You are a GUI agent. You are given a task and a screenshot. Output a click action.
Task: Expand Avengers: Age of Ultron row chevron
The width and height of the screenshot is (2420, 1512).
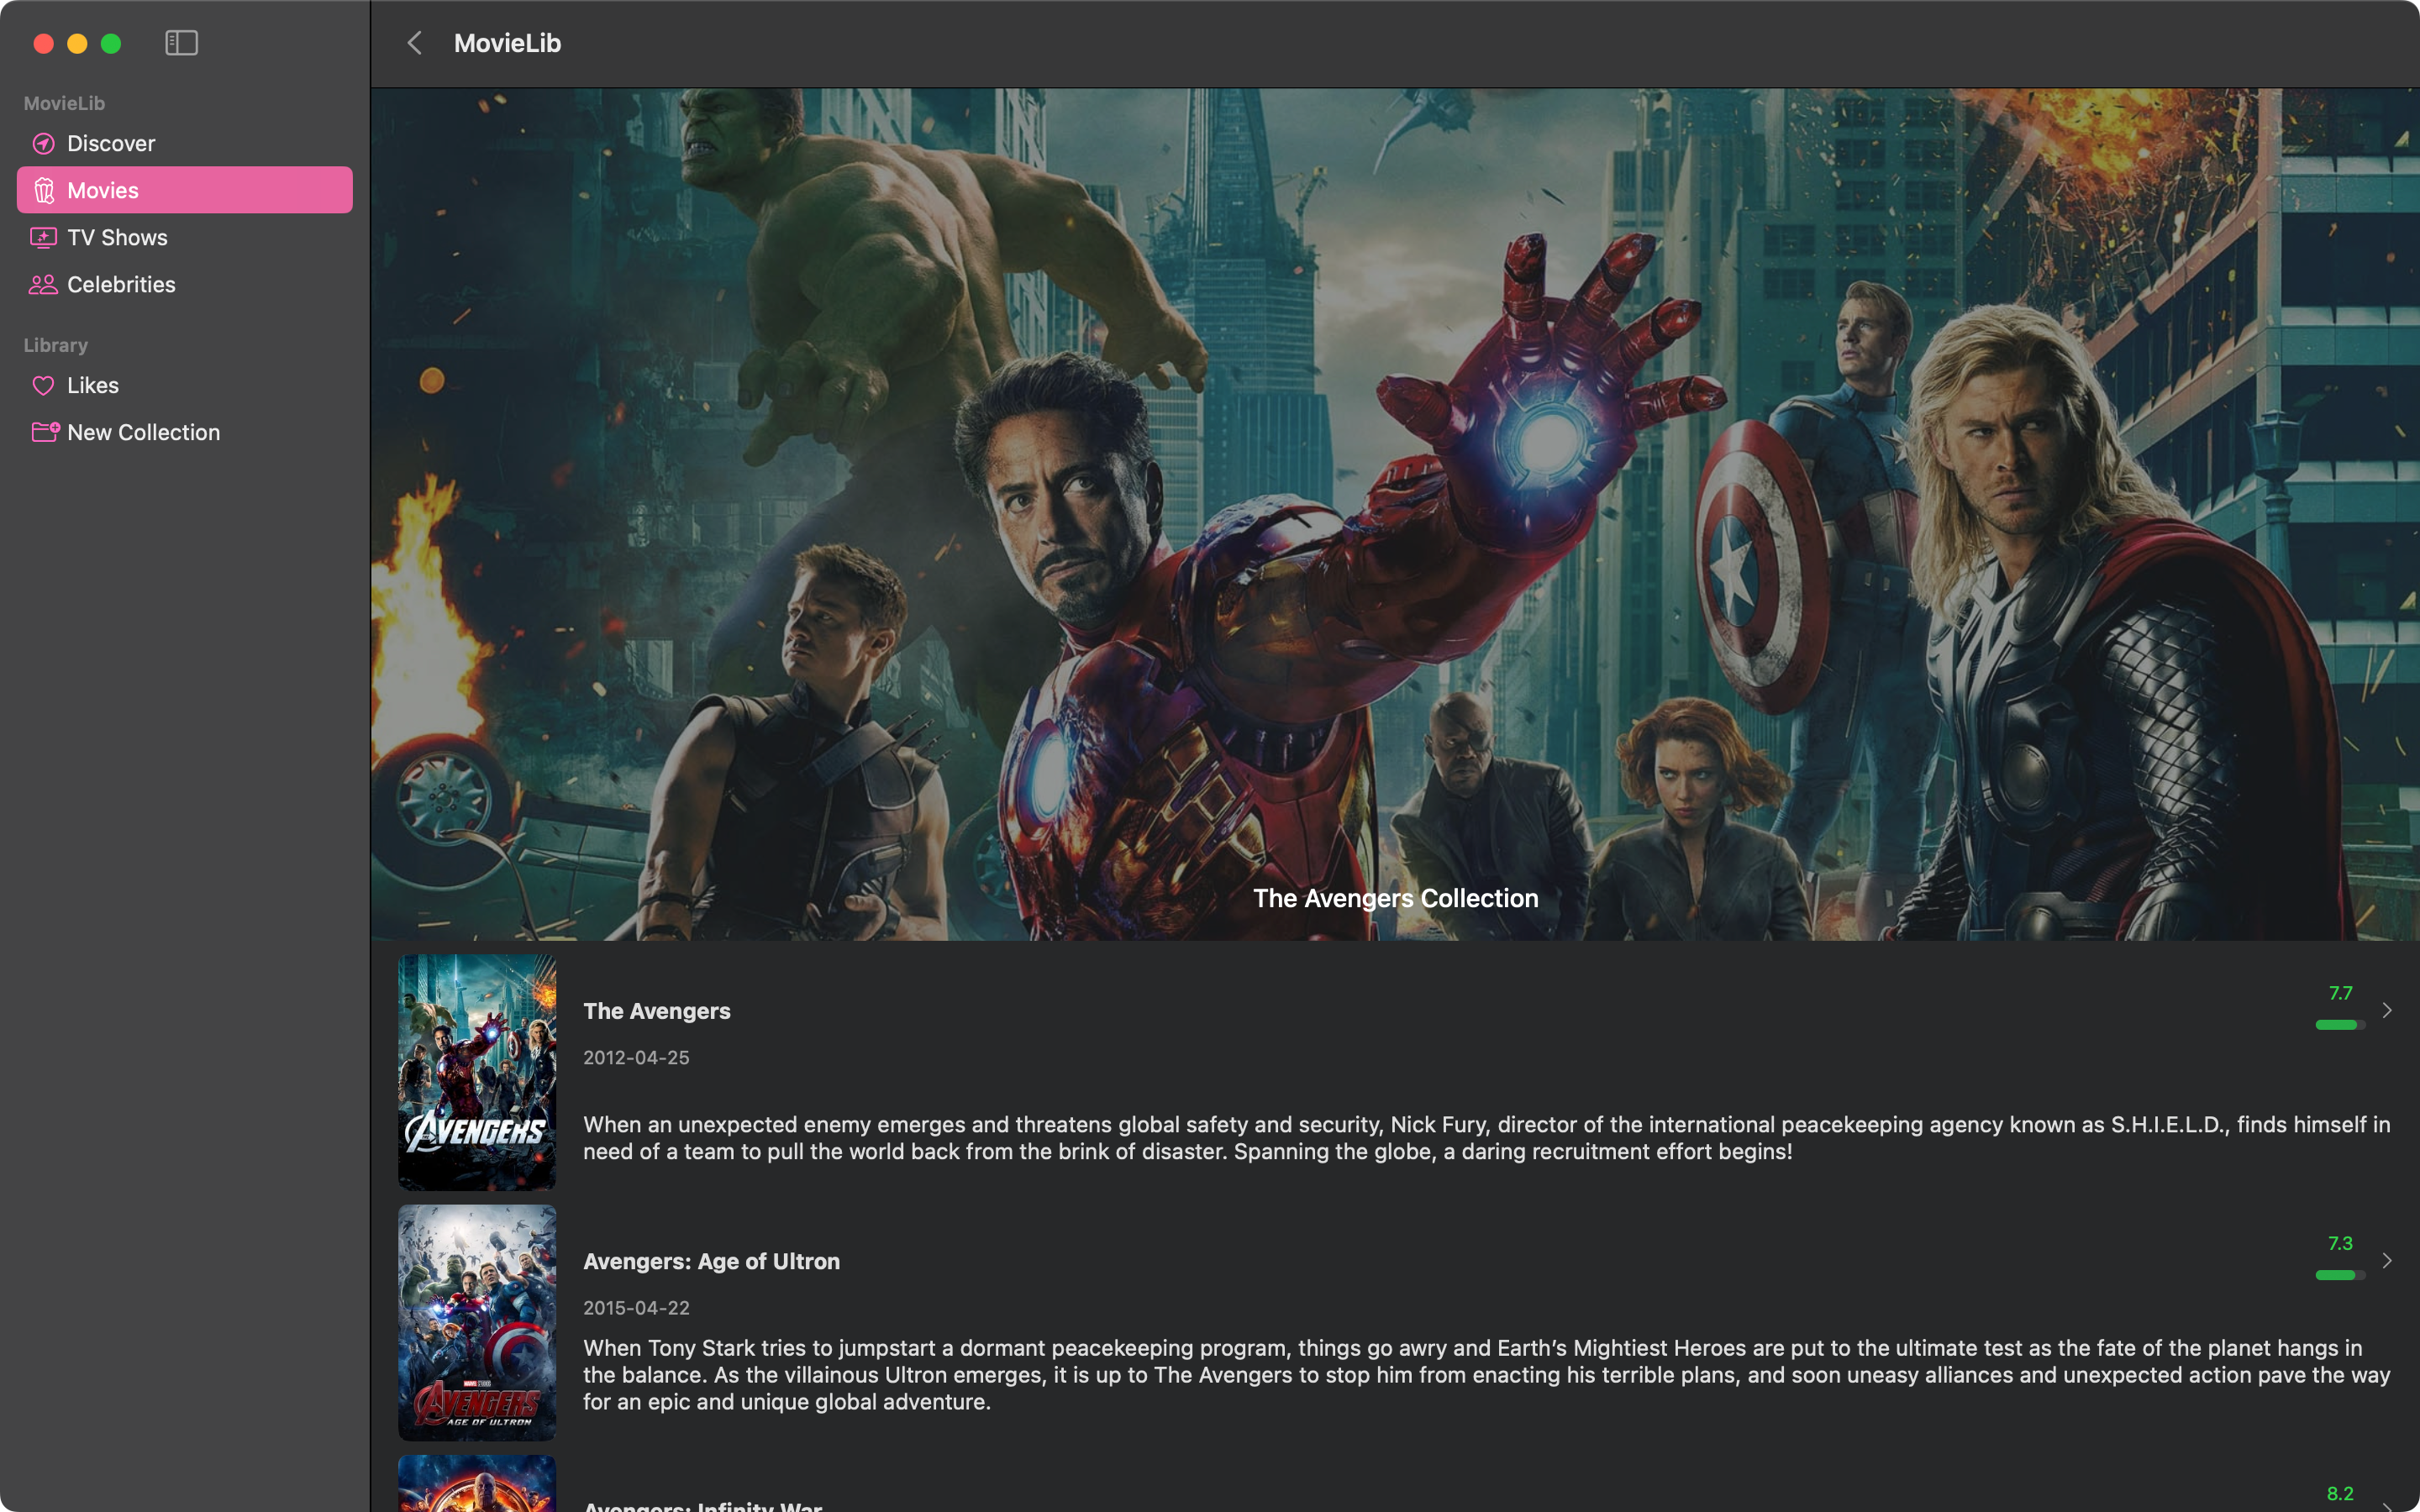(2387, 1261)
